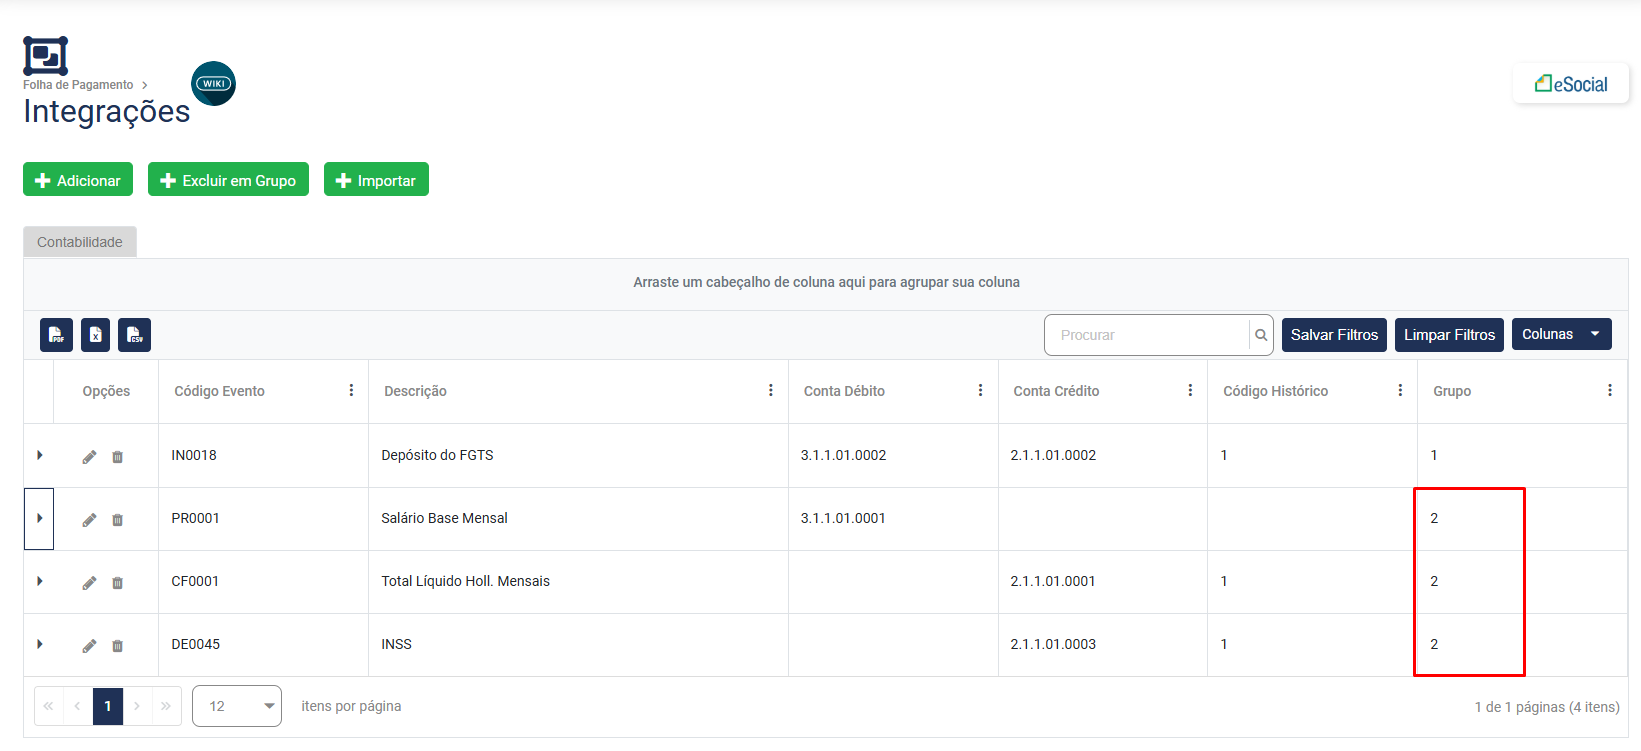The image size is (1641, 751).
Task: Export the table to Excel
Action: point(95,335)
